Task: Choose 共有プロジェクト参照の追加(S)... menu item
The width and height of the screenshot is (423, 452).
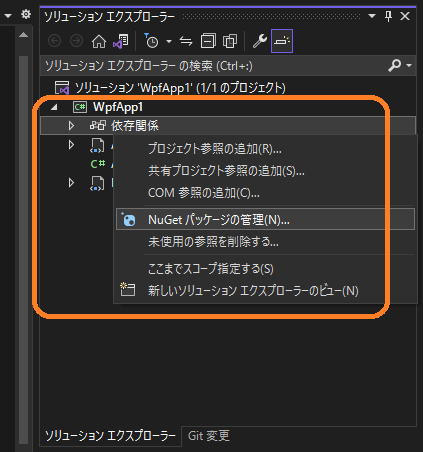Action: click(x=265, y=171)
